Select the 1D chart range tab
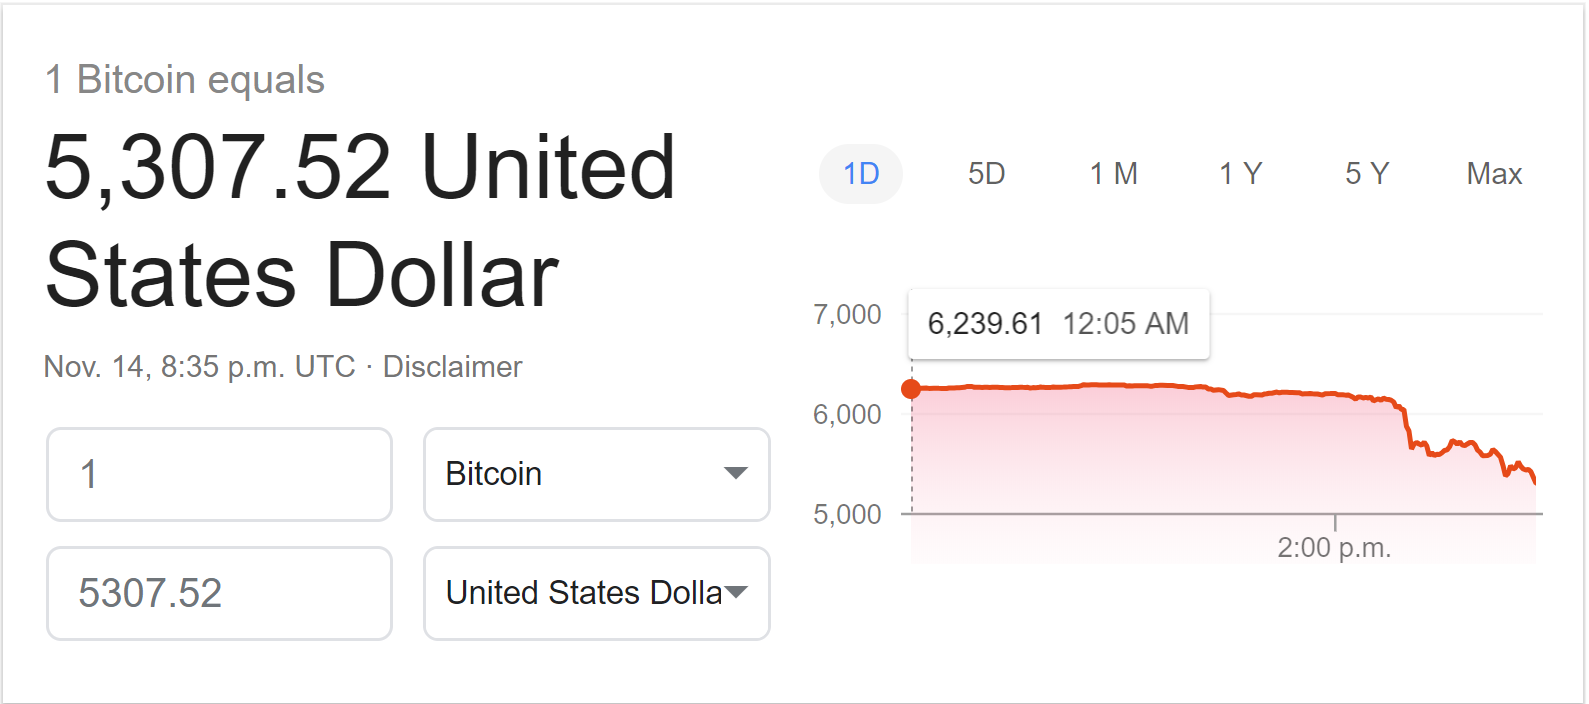Screen dimensions: 1589x704 860,174
